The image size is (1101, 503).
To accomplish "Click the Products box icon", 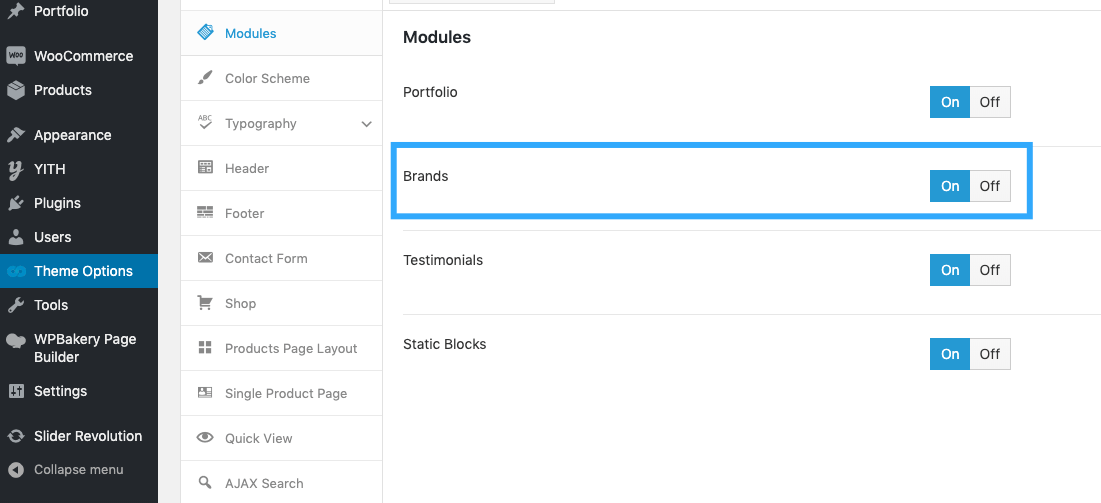I will coord(16,90).
